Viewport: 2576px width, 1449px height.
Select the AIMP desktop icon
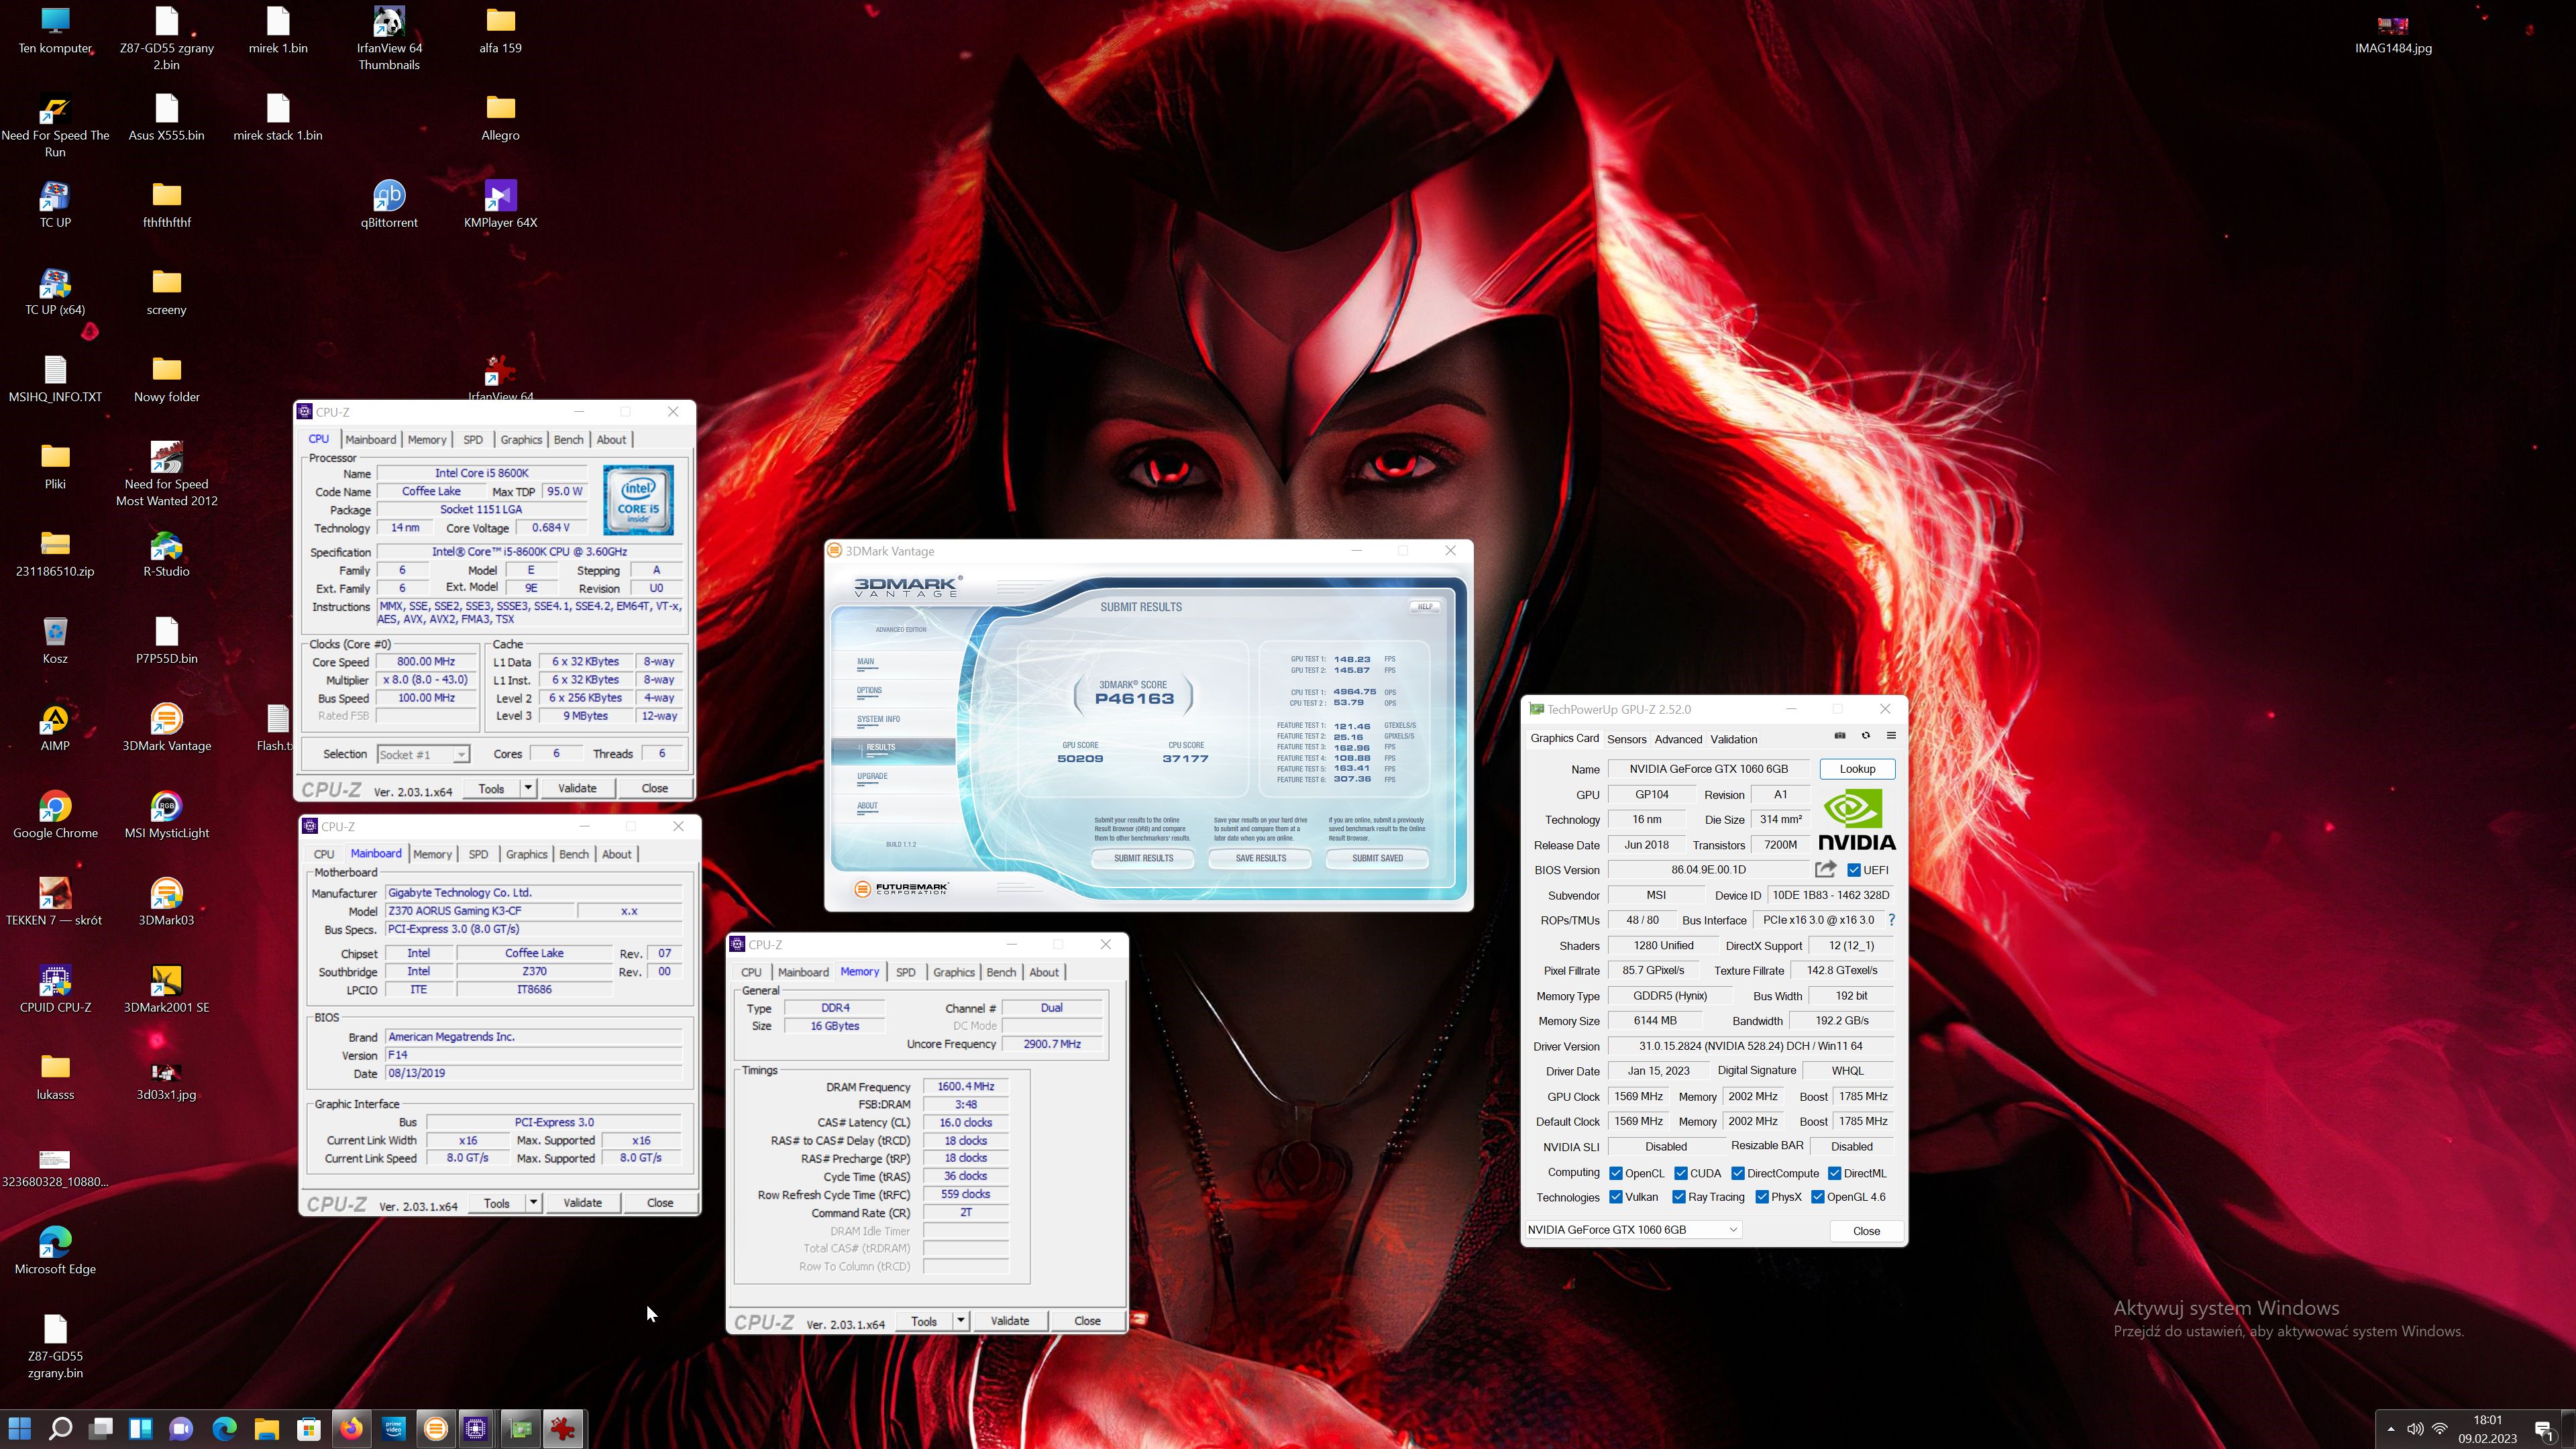tap(55, 727)
